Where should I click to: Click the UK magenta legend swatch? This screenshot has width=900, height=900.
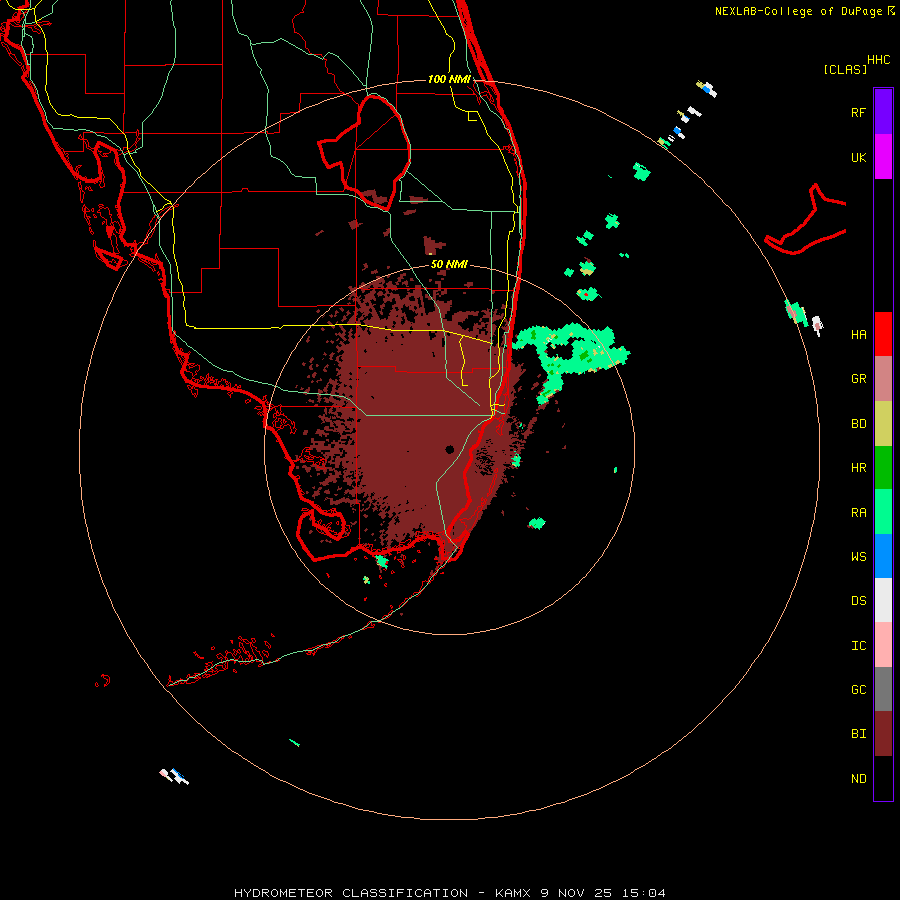[883, 156]
